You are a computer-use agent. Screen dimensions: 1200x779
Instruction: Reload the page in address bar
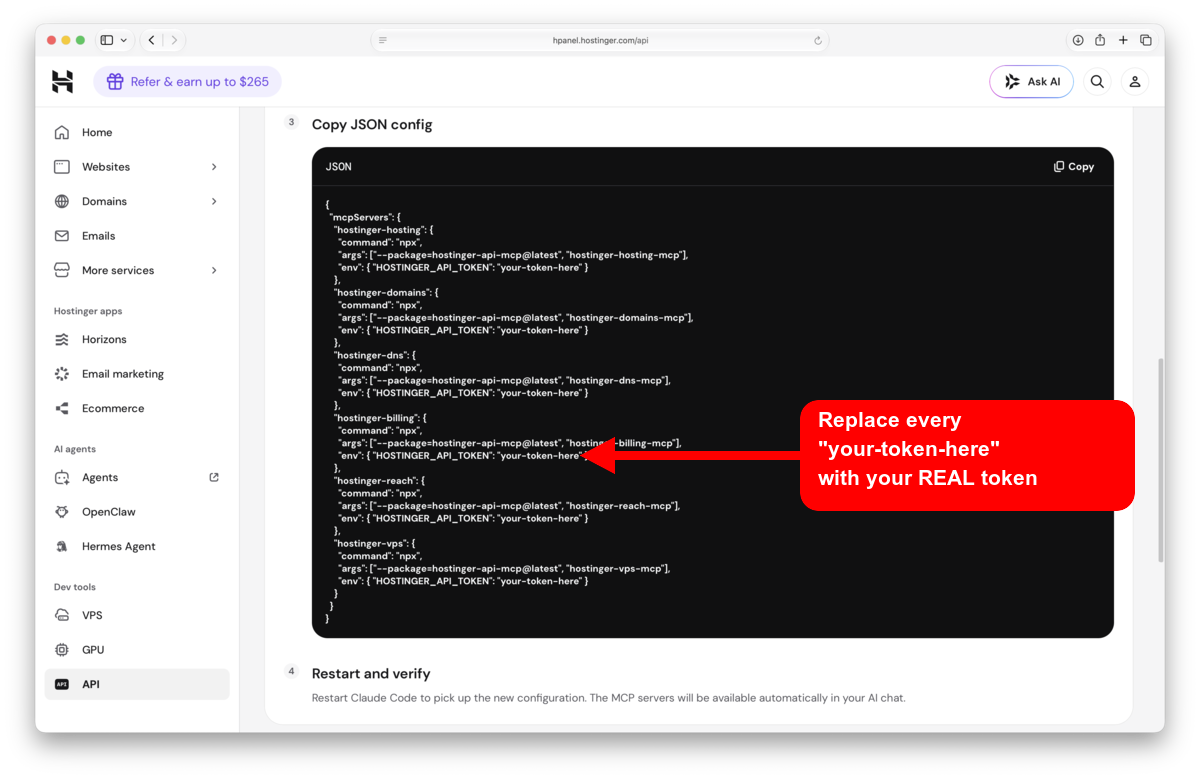tap(818, 41)
